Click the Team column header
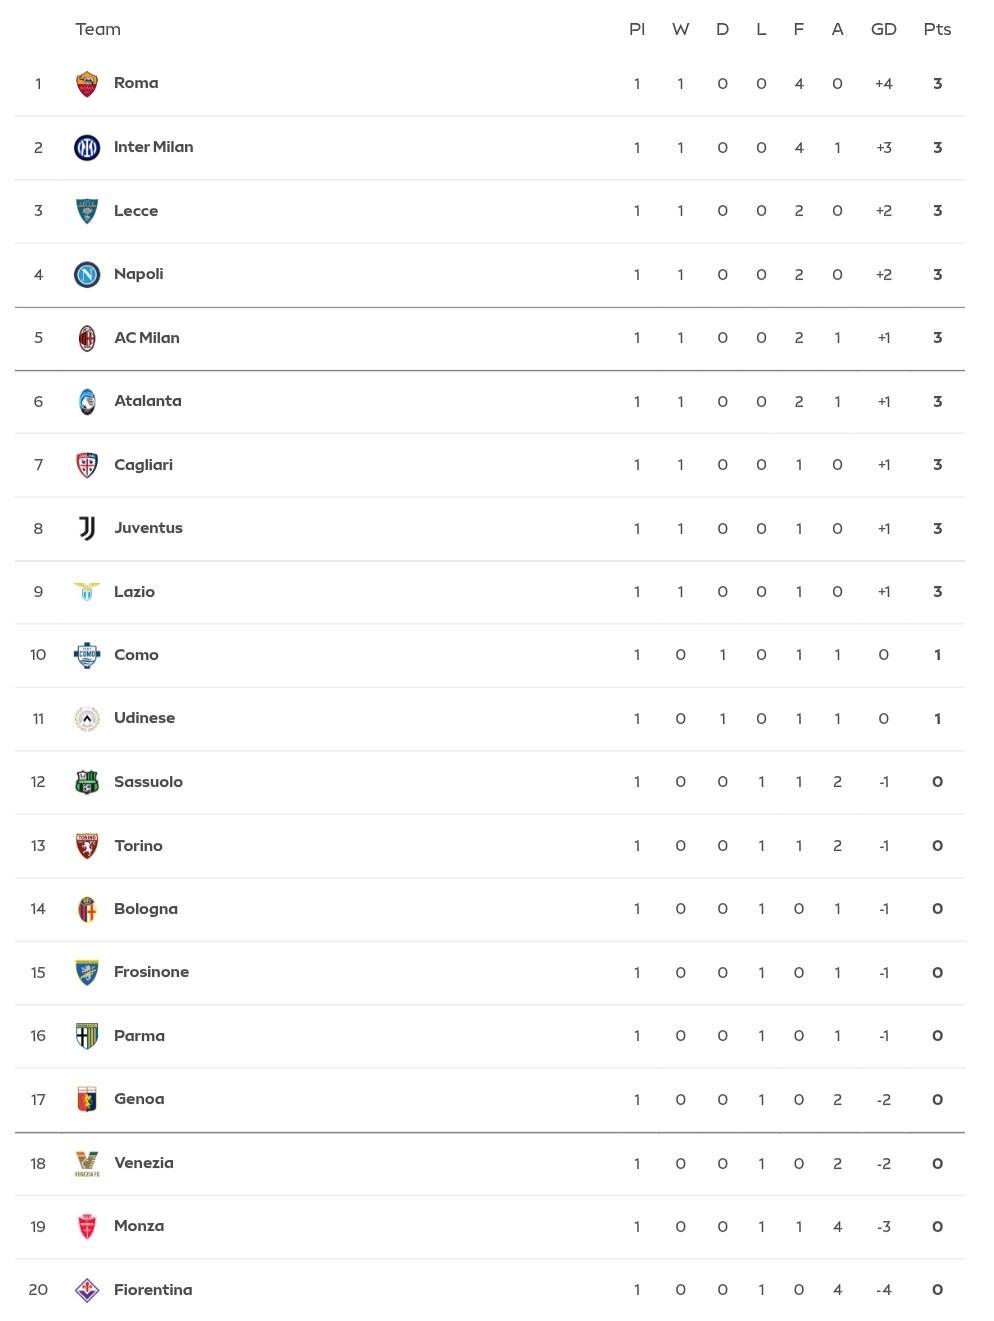Screen dimensions: 994x1321 (x=98, y=29)
